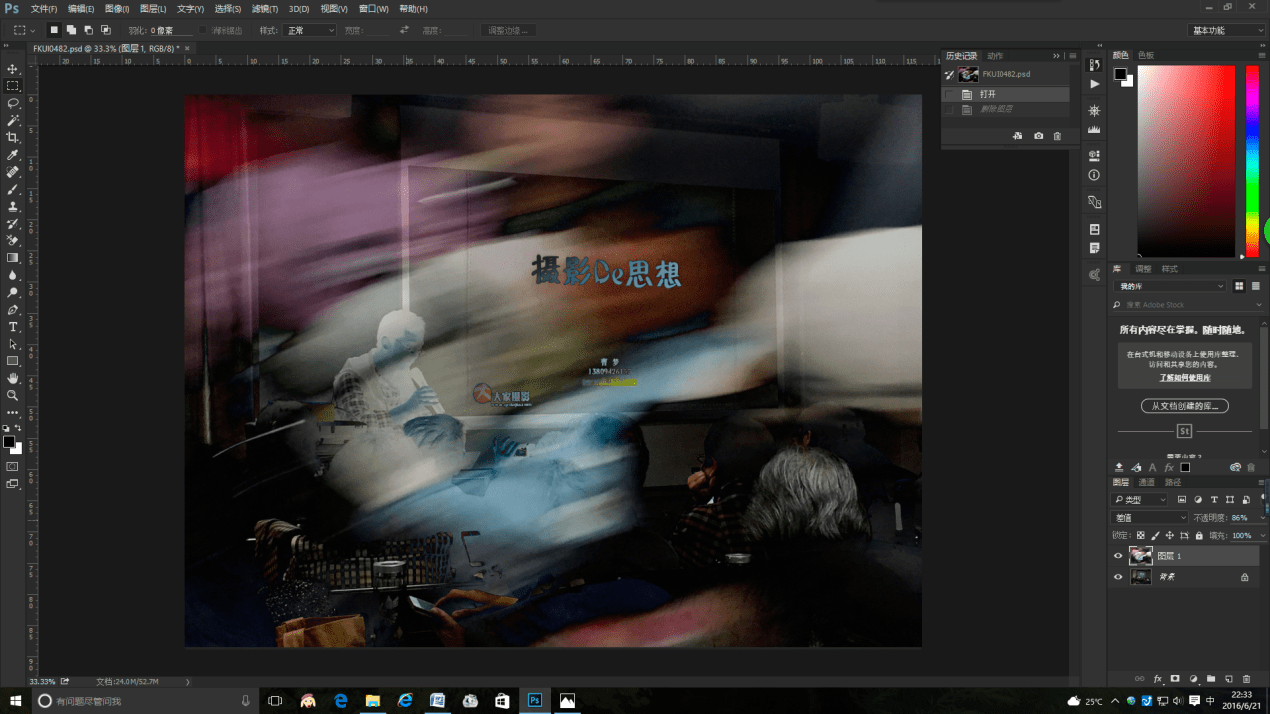Click the 调整边缘... button
The width and height of the screenshot is (1270, 714).
(x=508, y=31)
